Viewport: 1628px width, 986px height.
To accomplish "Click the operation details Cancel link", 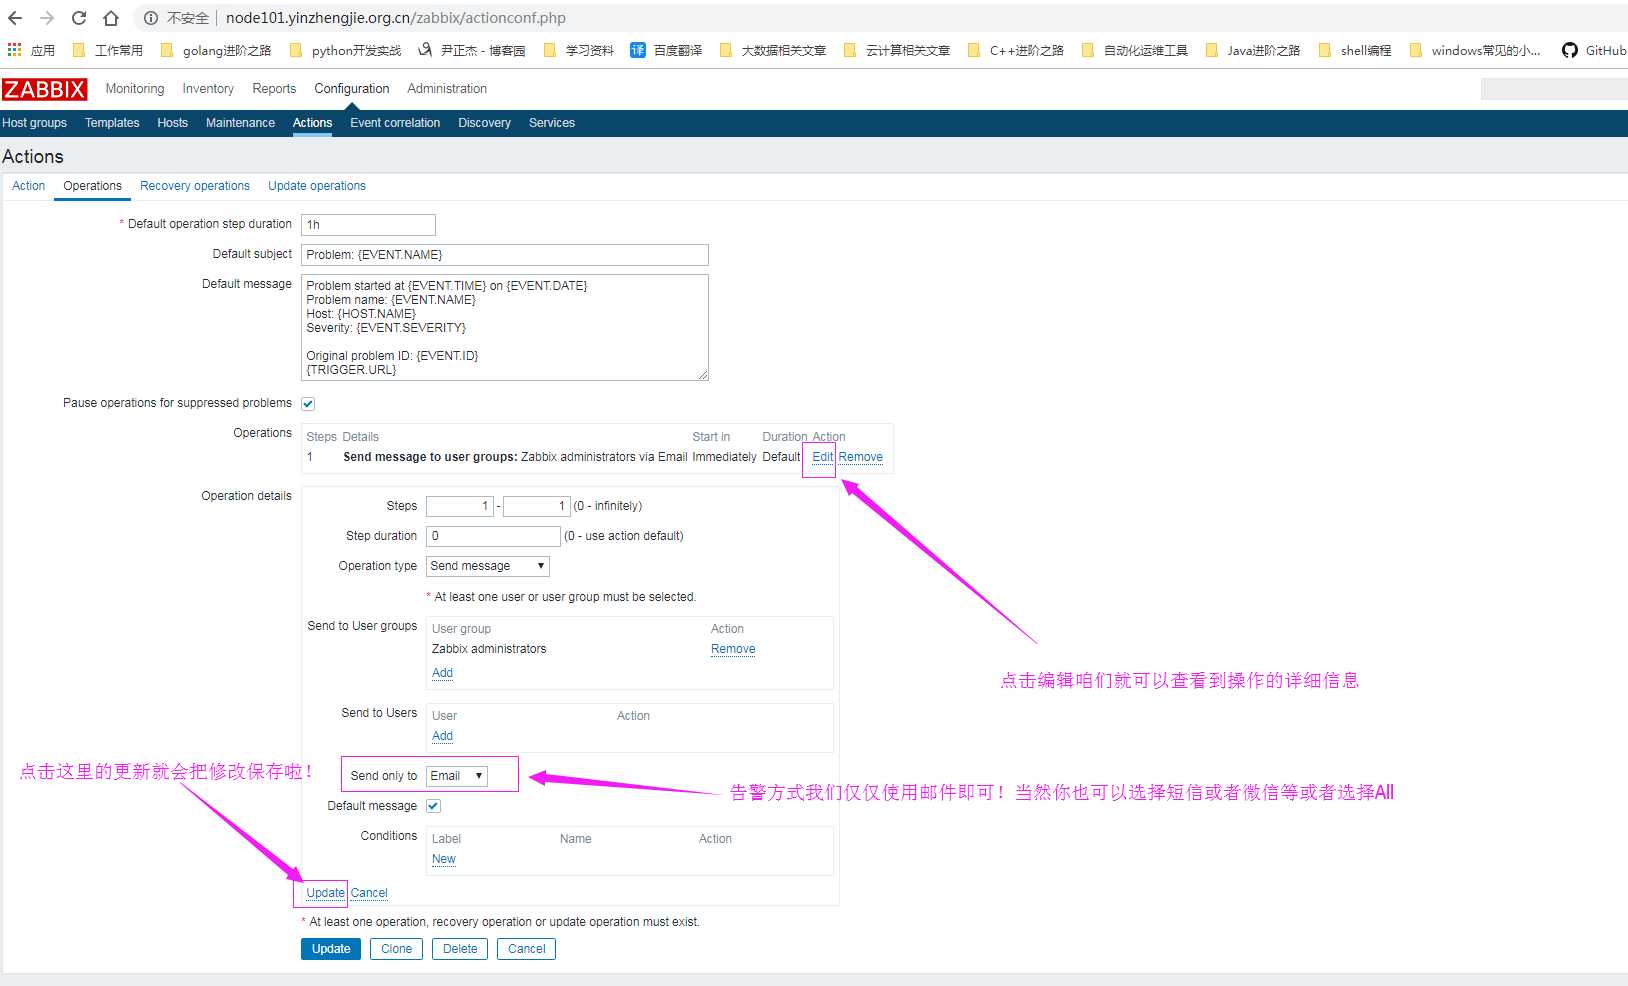I will (x=369, y=893).
